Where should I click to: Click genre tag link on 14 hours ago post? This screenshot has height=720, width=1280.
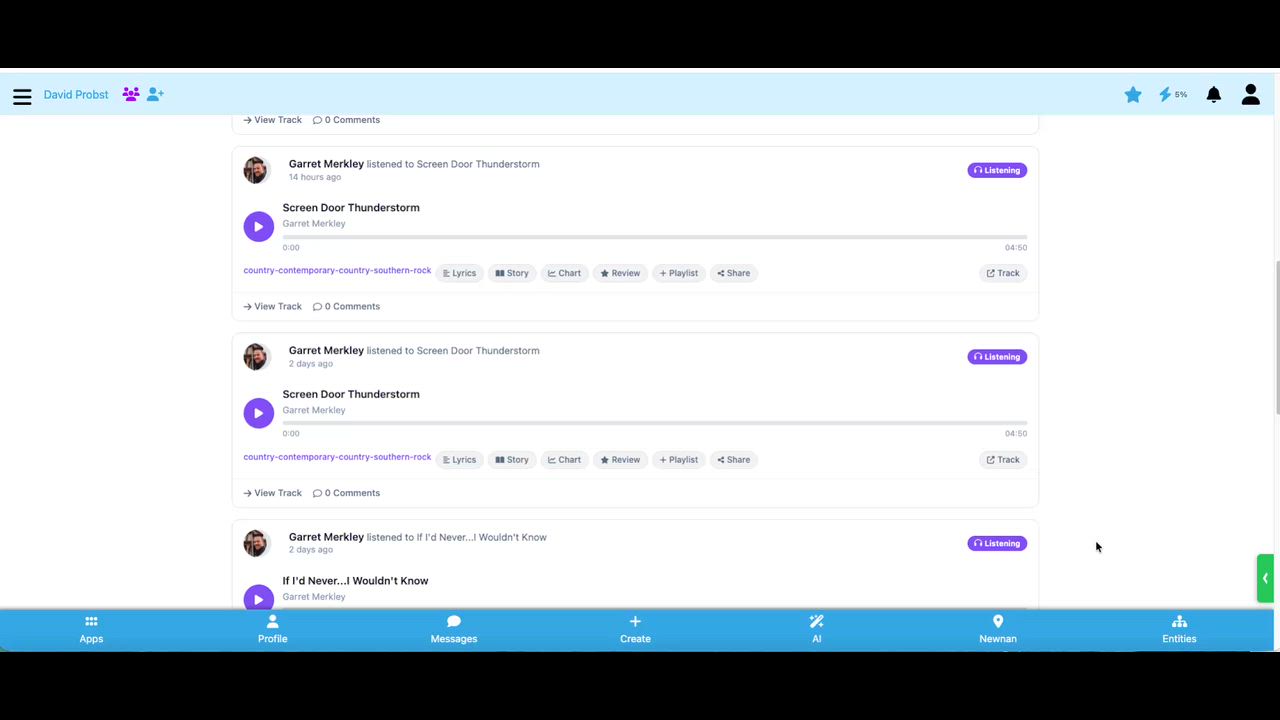(337, 271)
